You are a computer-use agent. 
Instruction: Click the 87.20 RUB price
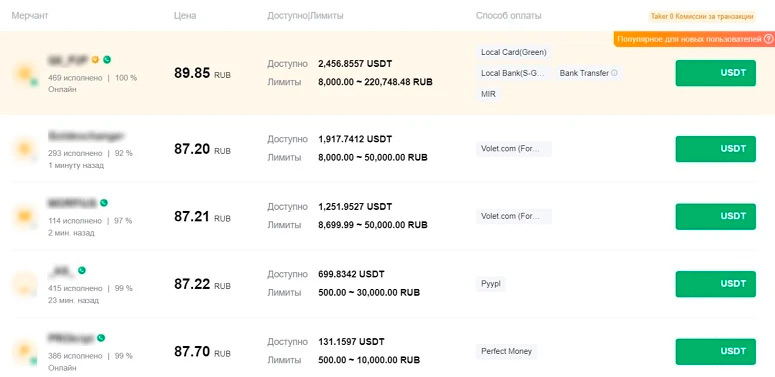point(202,149)
